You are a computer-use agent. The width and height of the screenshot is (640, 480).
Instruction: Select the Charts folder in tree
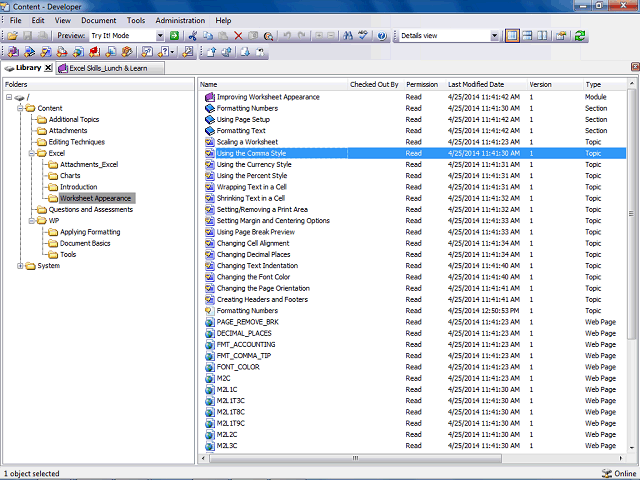[70, 176]
